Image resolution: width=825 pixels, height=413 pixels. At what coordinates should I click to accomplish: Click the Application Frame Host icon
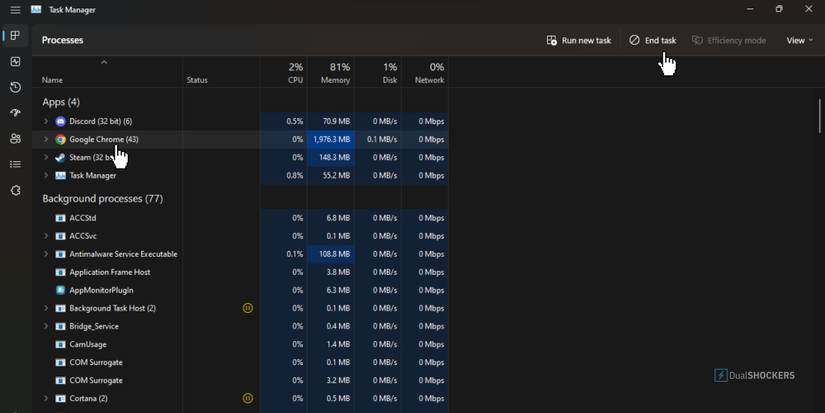coord(61,272)
